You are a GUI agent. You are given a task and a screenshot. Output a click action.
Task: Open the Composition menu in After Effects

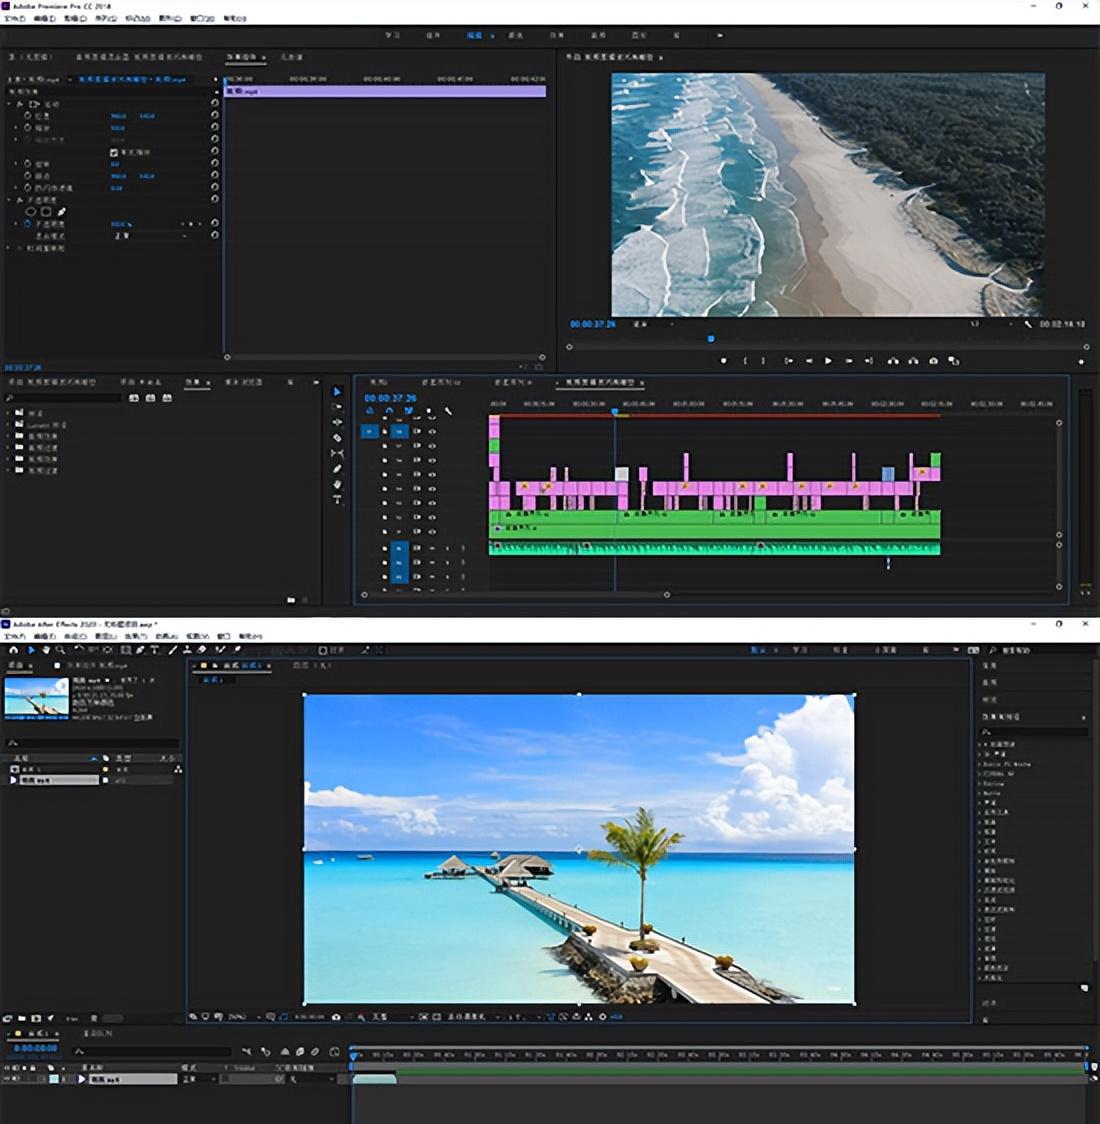(75, 636)
